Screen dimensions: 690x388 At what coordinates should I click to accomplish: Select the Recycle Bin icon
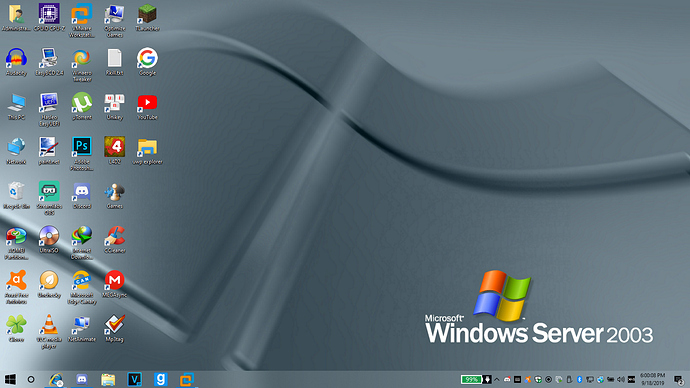(16, 195)
